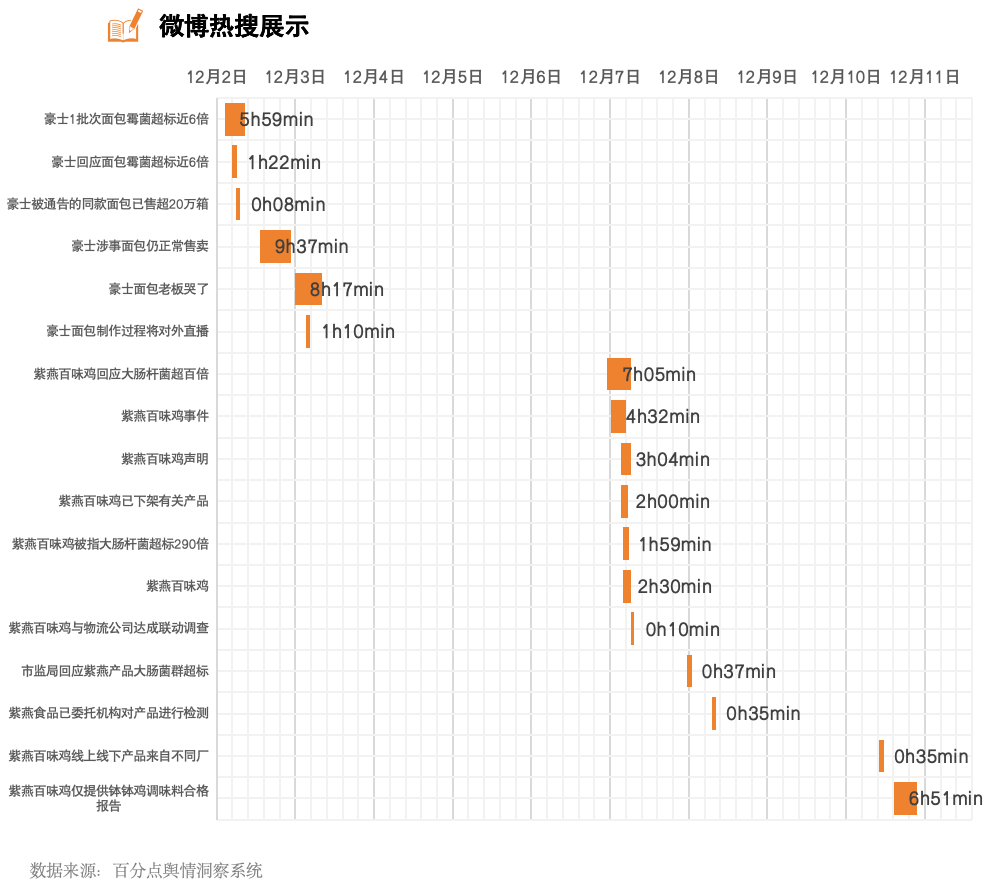
Task: Click the duration text 1h59min
Action: point(675,544)
